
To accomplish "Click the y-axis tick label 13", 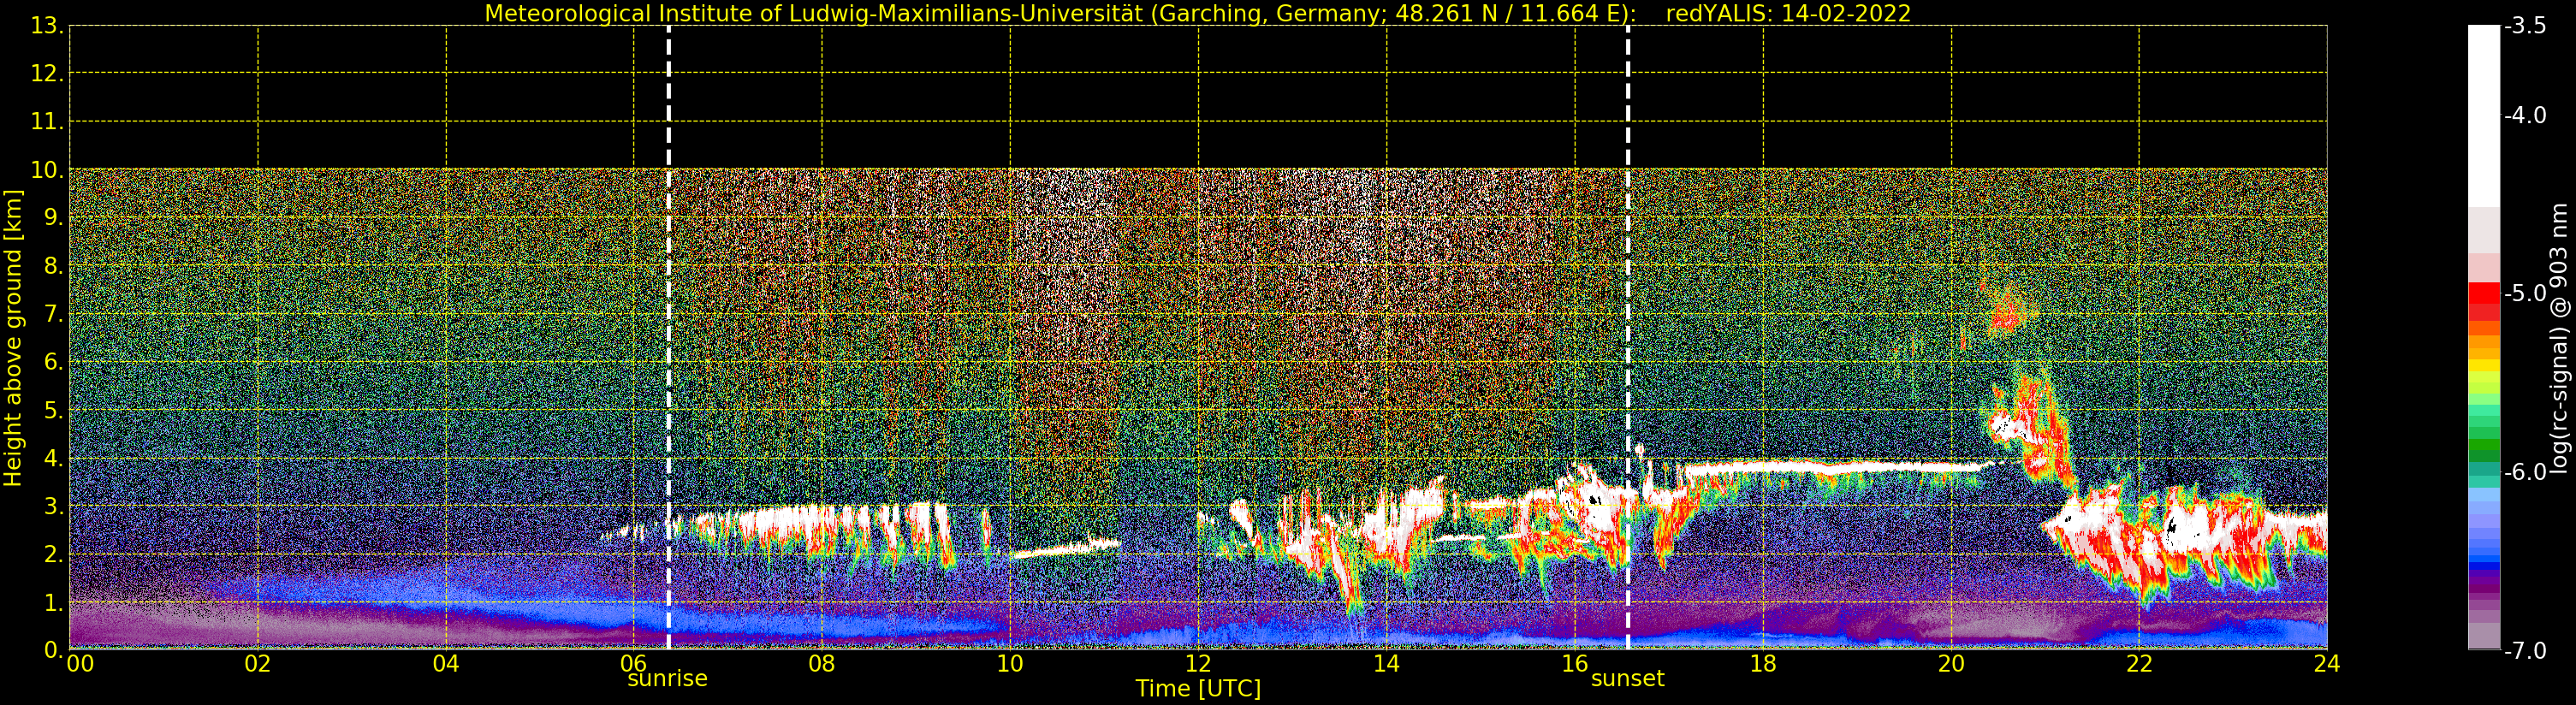I will (x=45, y=26).
